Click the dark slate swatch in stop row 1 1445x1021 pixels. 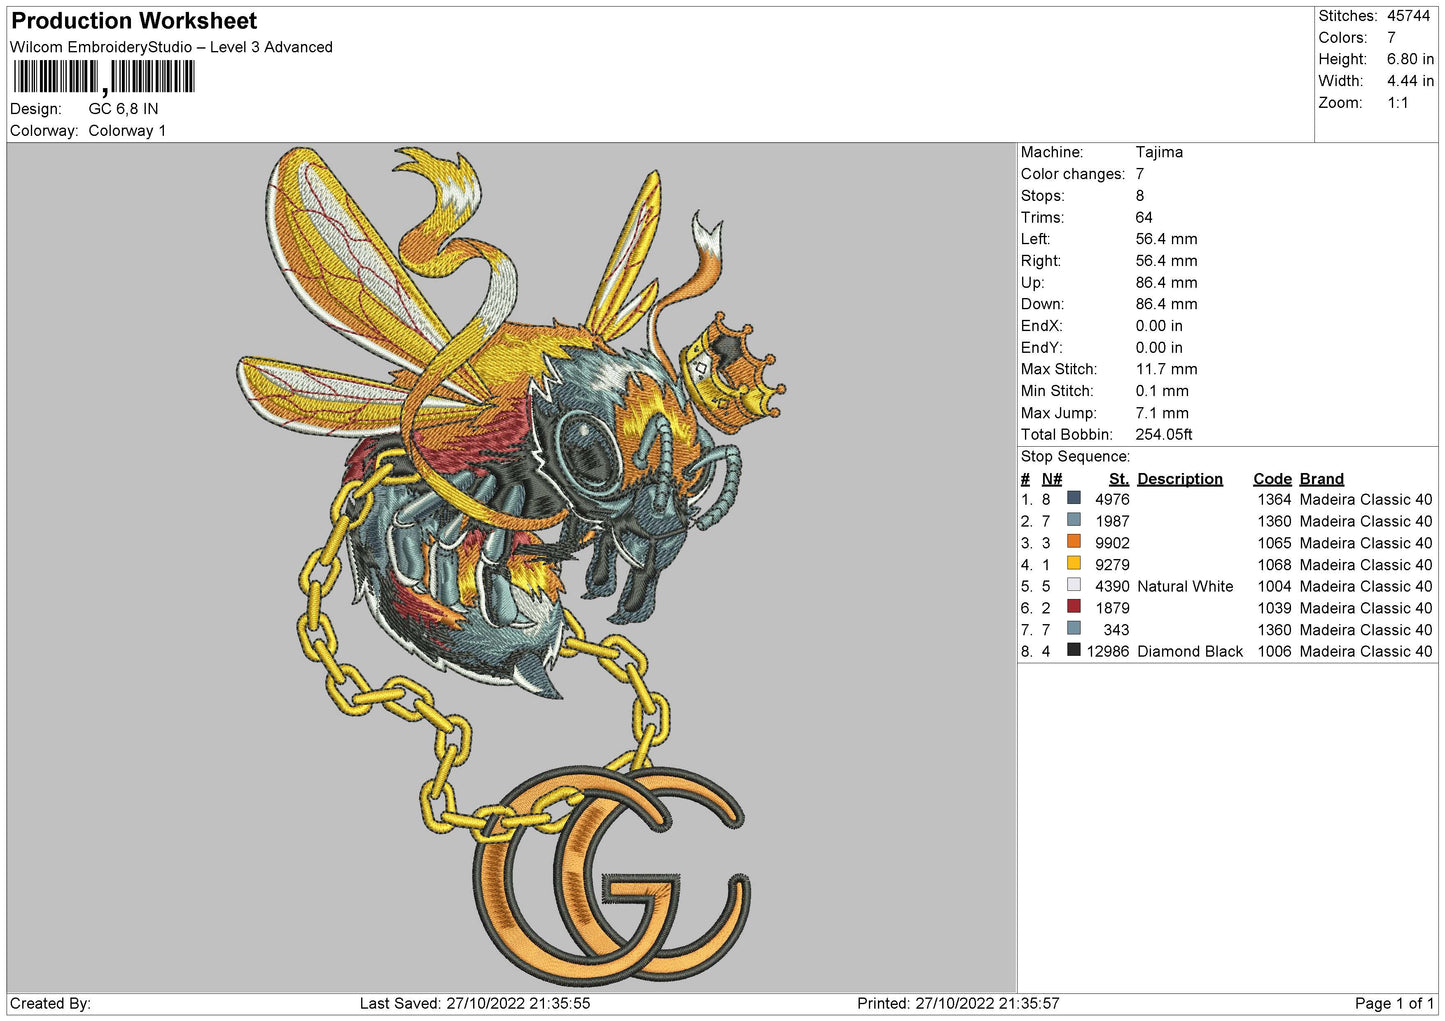click(1074, 498)
